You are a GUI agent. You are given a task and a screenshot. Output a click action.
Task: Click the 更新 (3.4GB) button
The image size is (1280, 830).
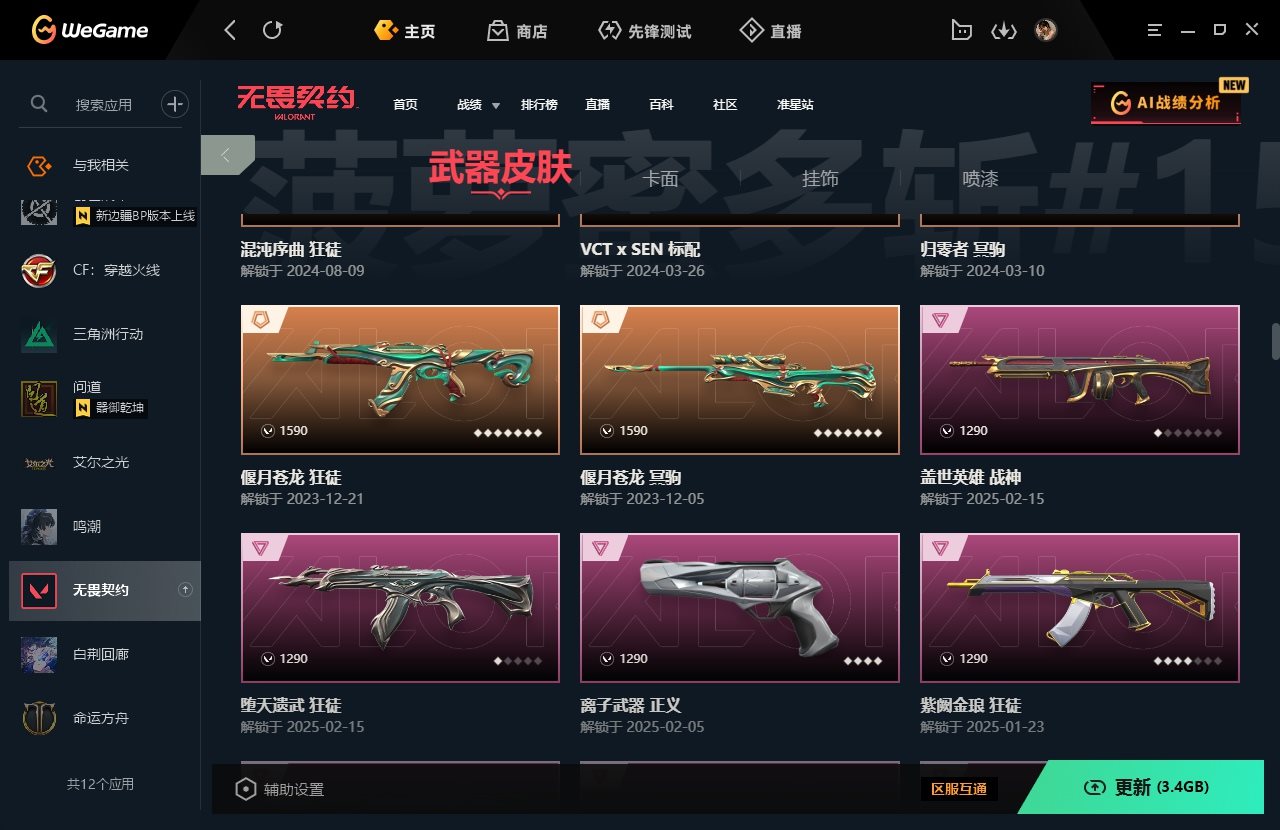pos(1148,787)
